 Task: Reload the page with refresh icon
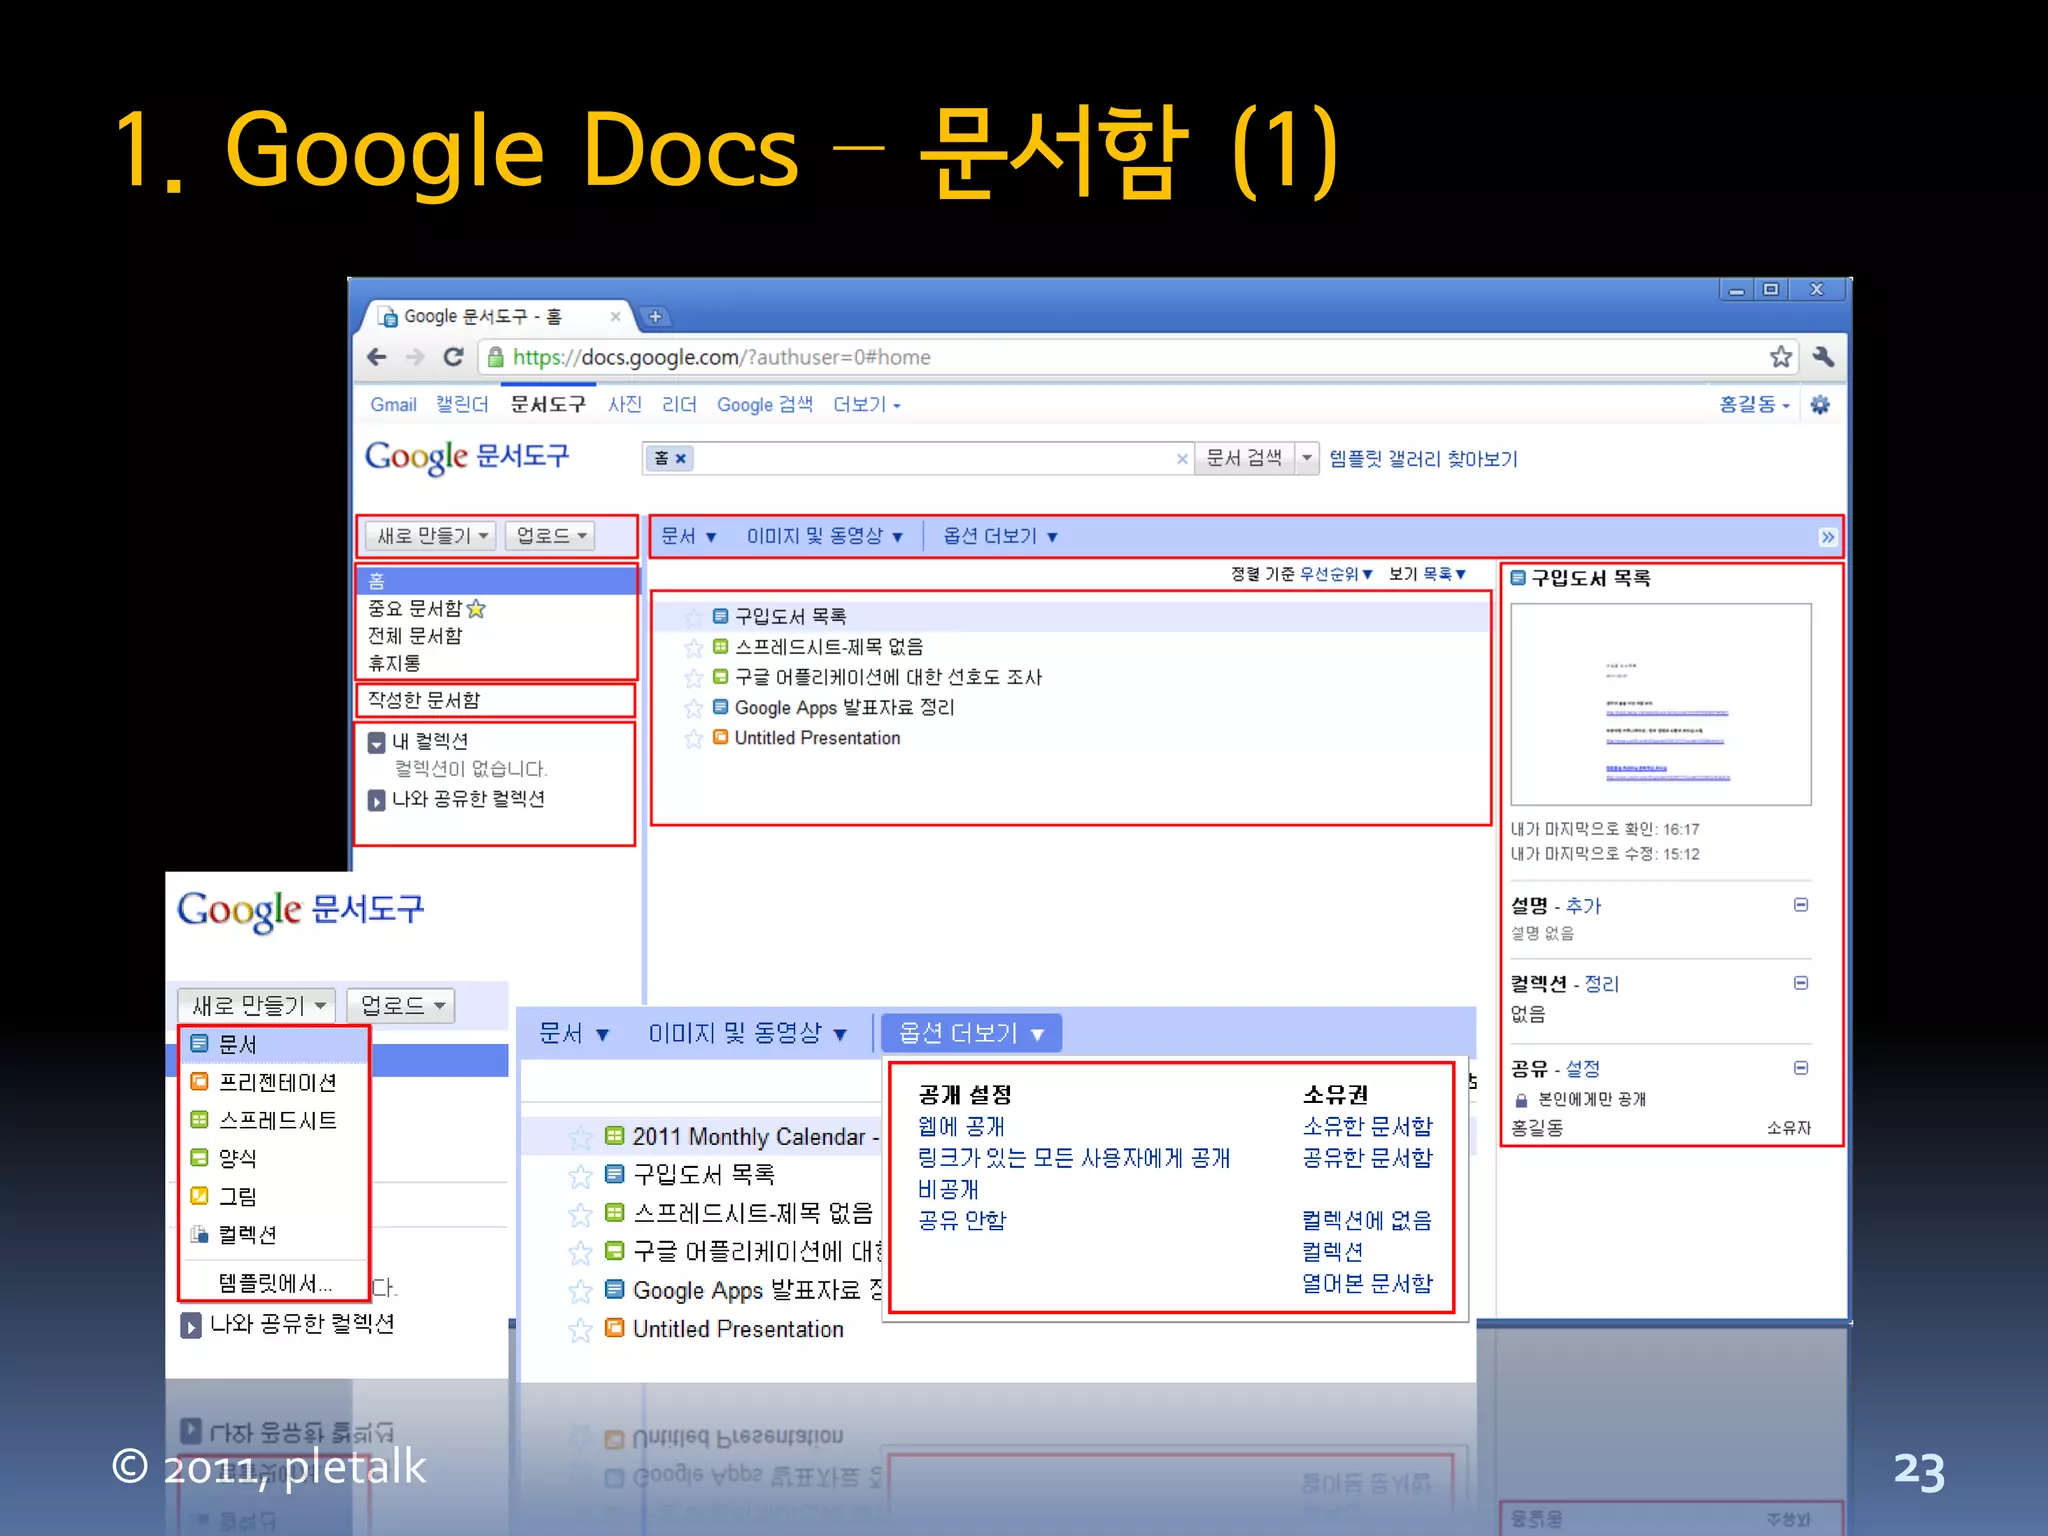pyautogui.click(x=453, y=357)
